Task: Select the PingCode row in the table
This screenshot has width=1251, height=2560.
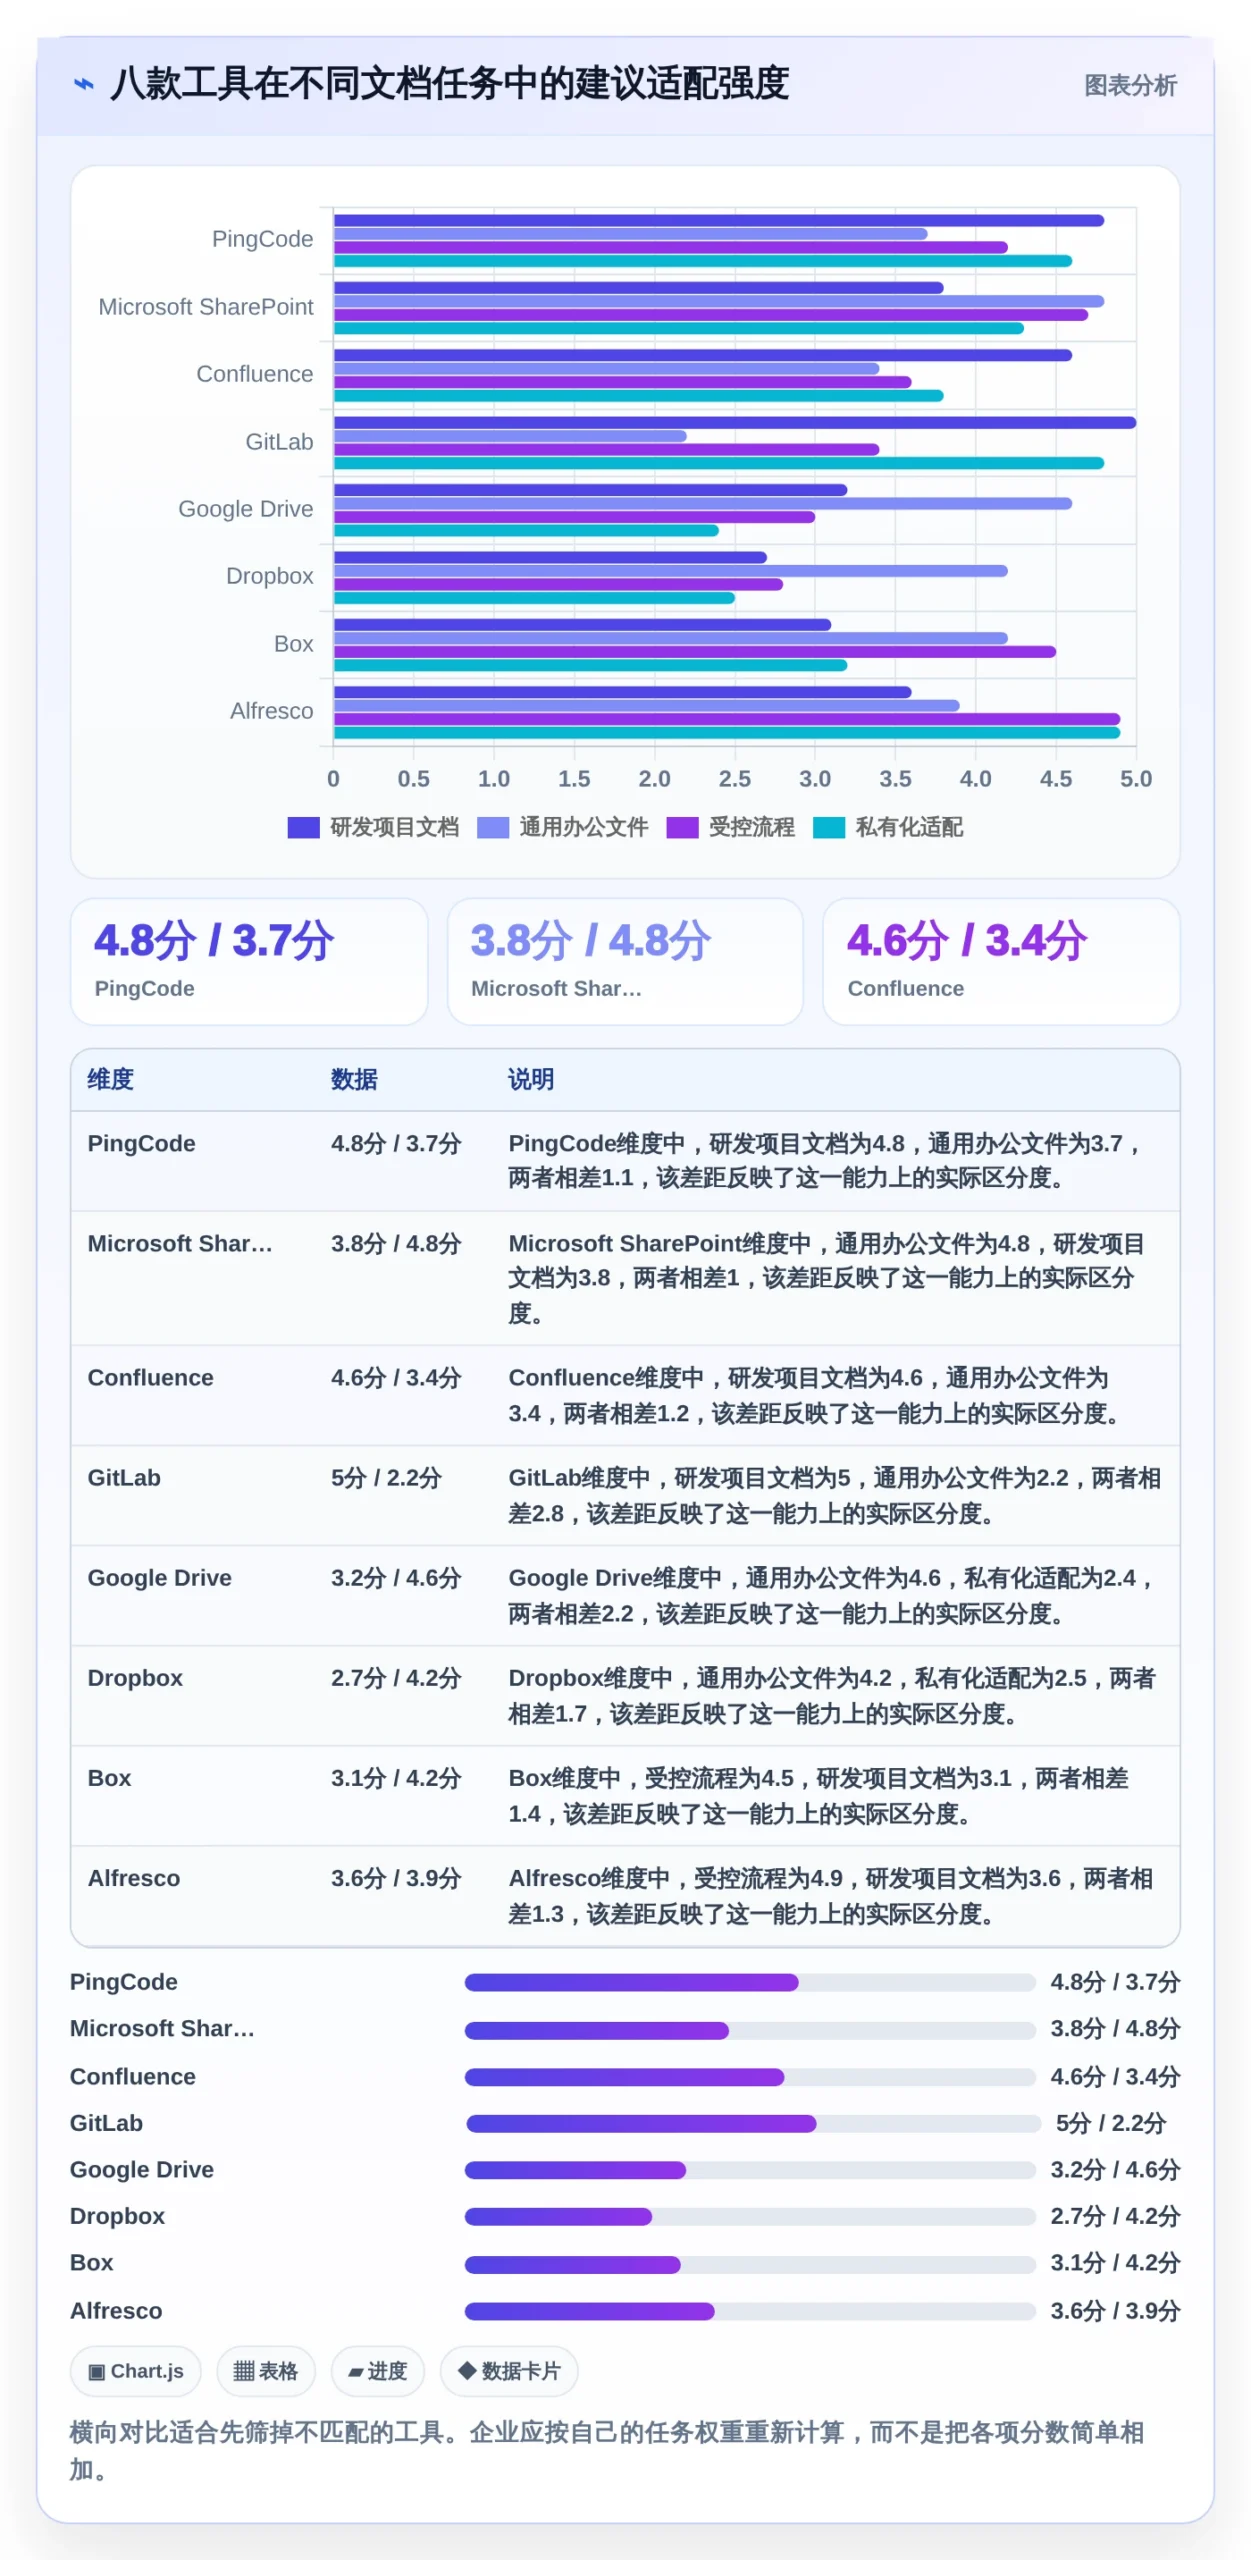Action: (x=625, y=1161)
